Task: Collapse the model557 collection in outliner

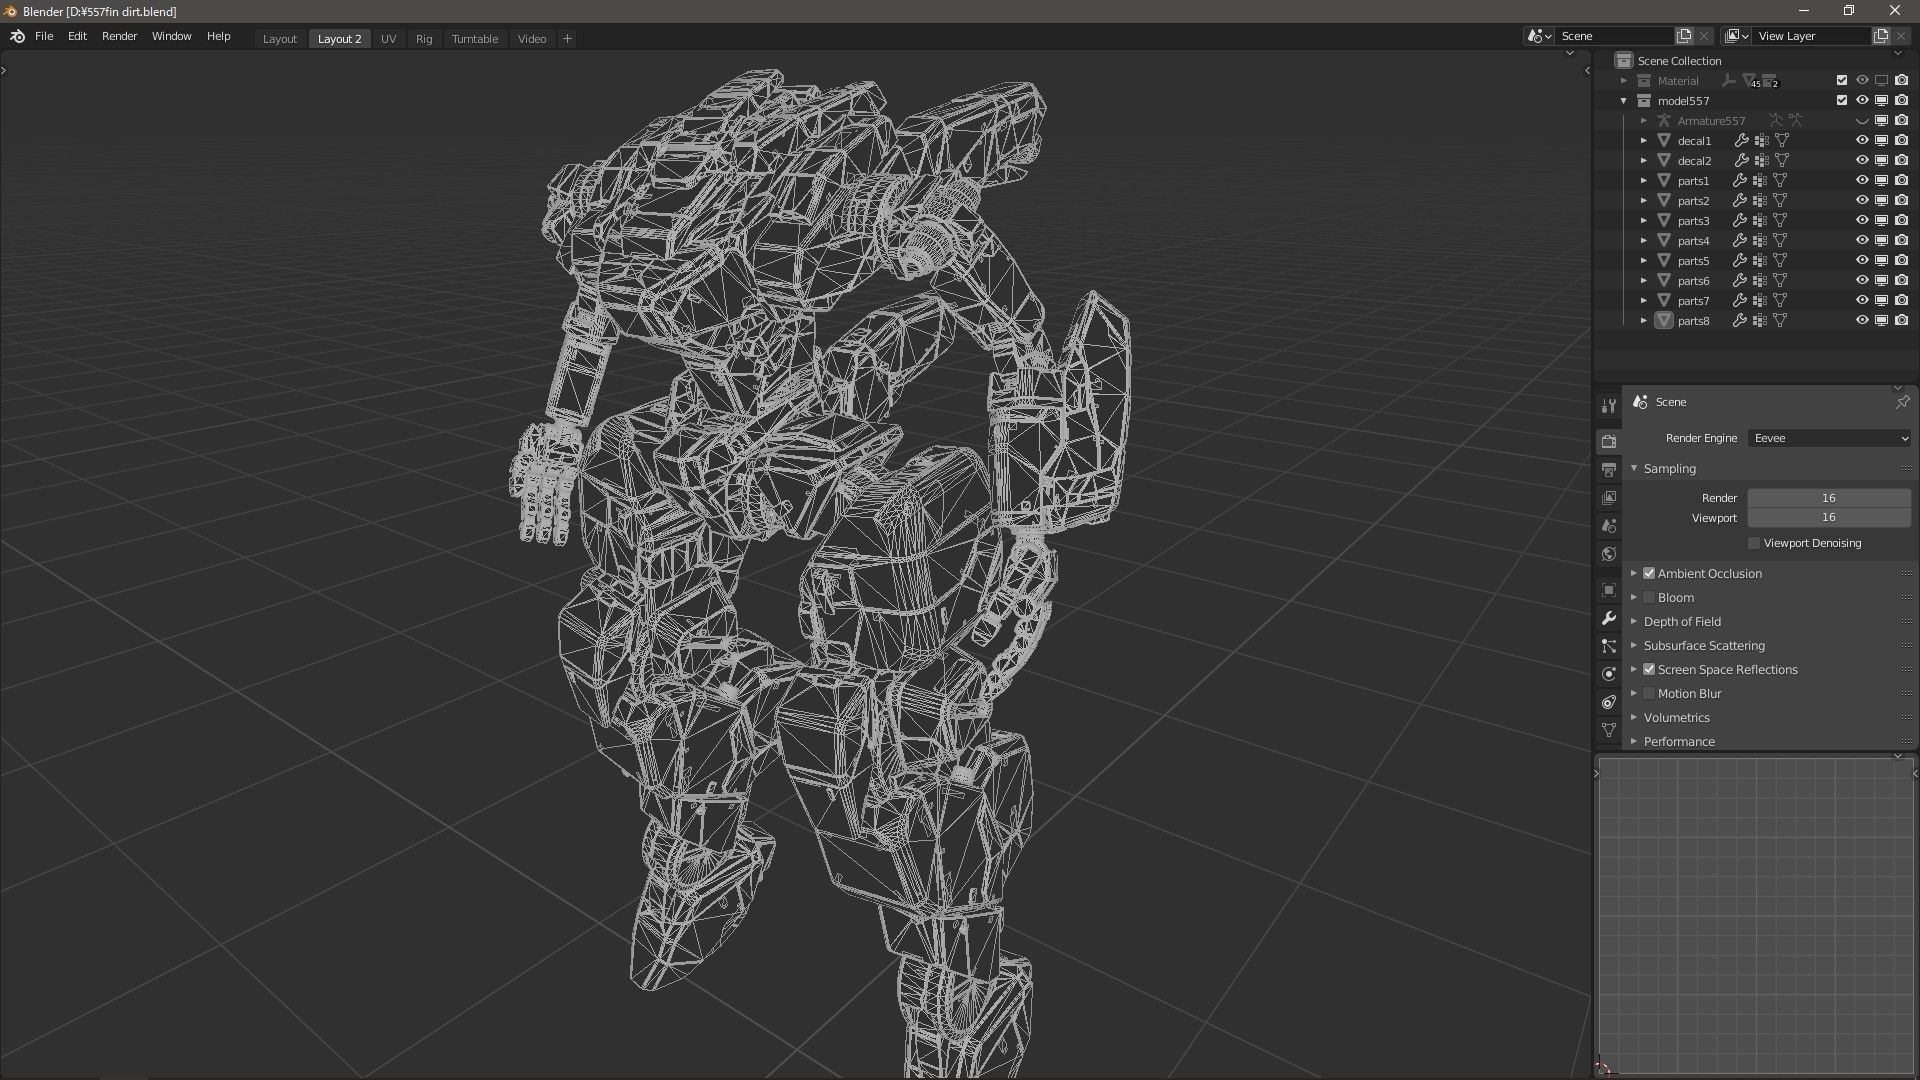Action: tap(1624, 101)
